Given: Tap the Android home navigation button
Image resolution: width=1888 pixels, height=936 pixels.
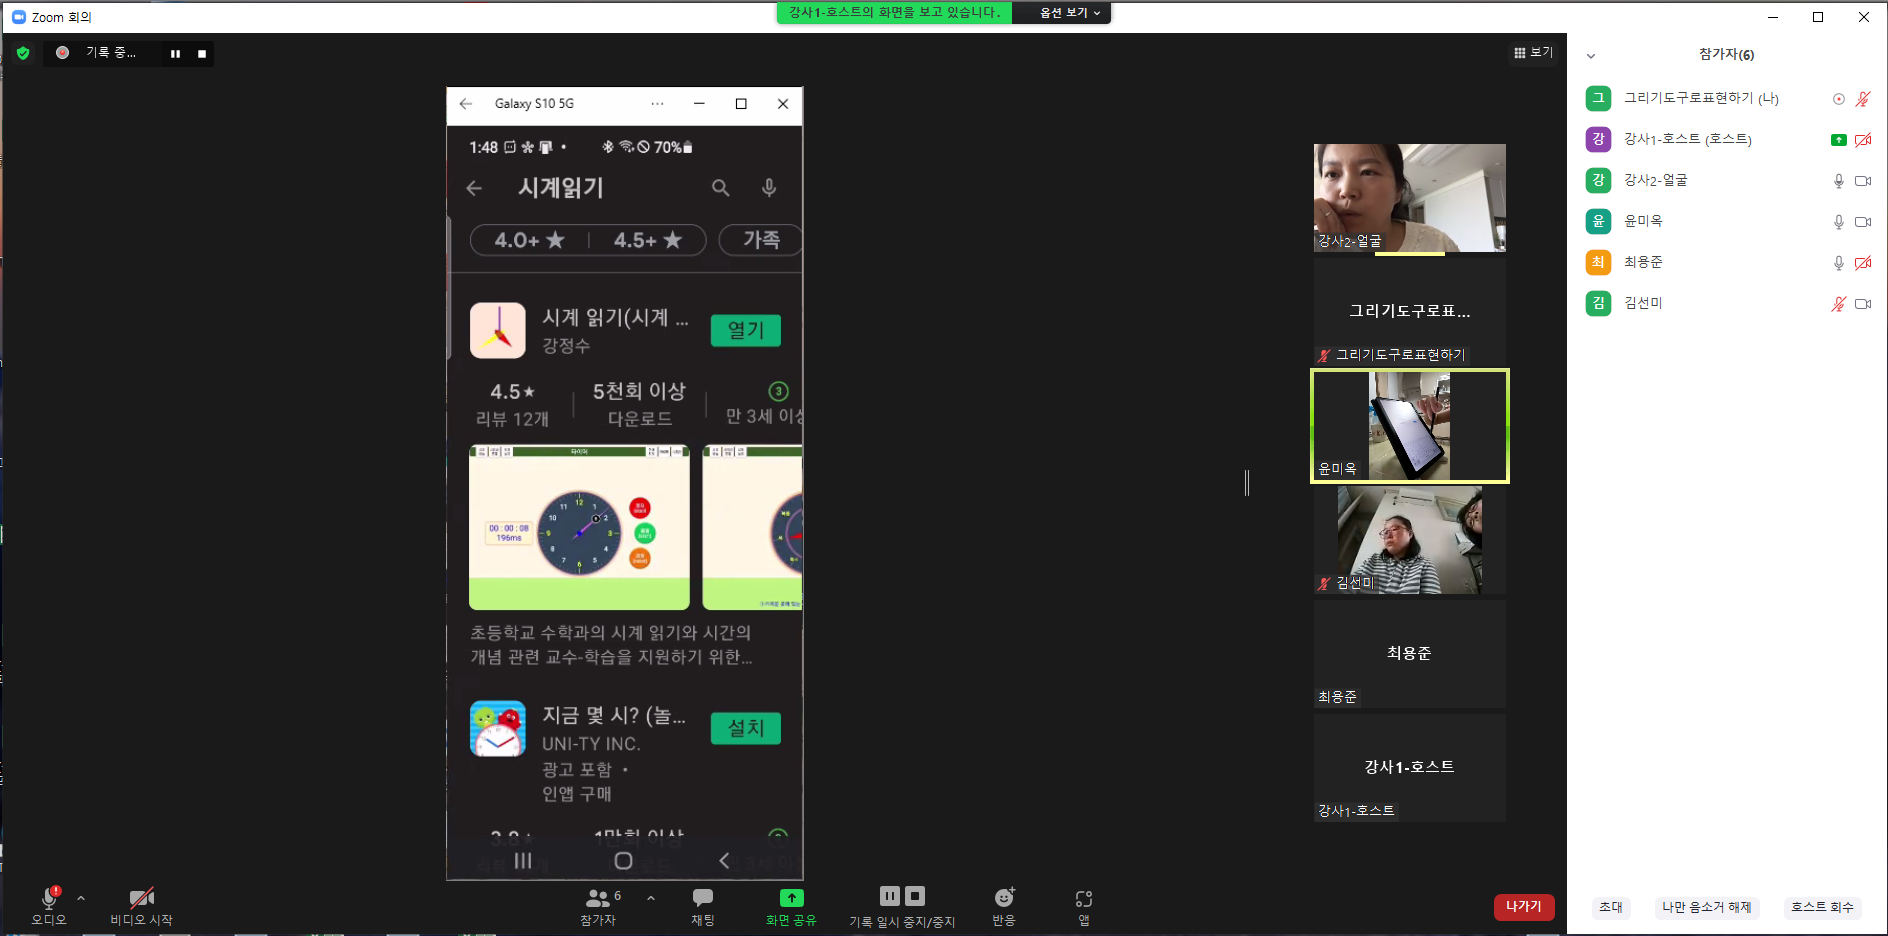Looking at the screenshot, I should click(623, 861).
